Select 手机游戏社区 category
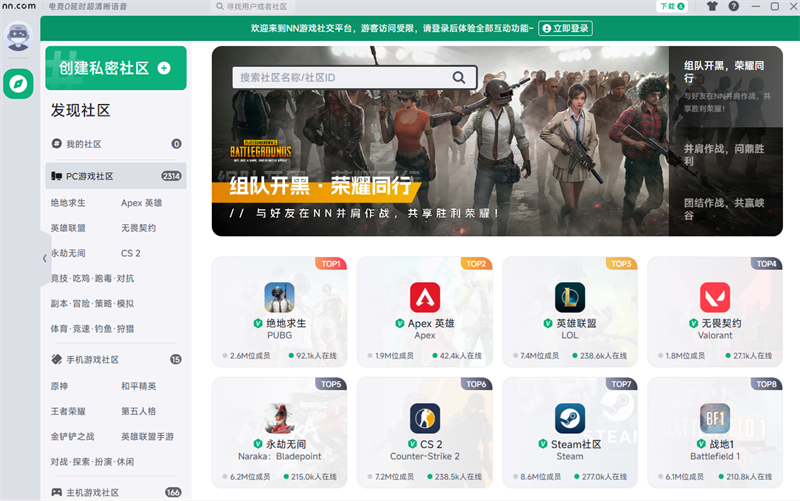 (116, 360)
